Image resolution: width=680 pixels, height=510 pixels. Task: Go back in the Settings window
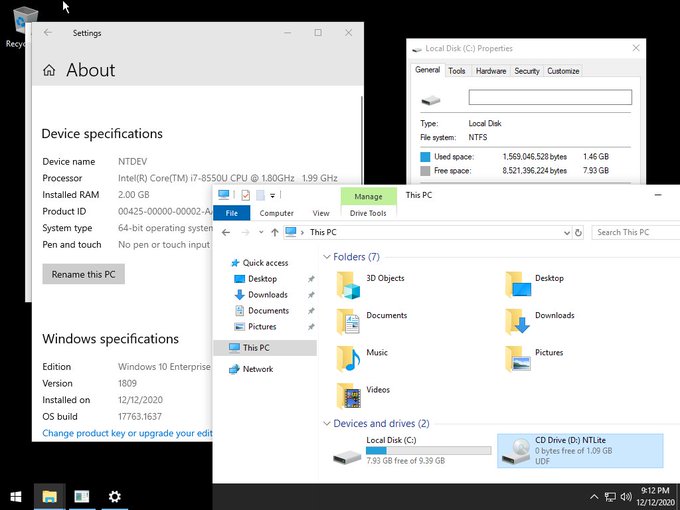point(48,33)
